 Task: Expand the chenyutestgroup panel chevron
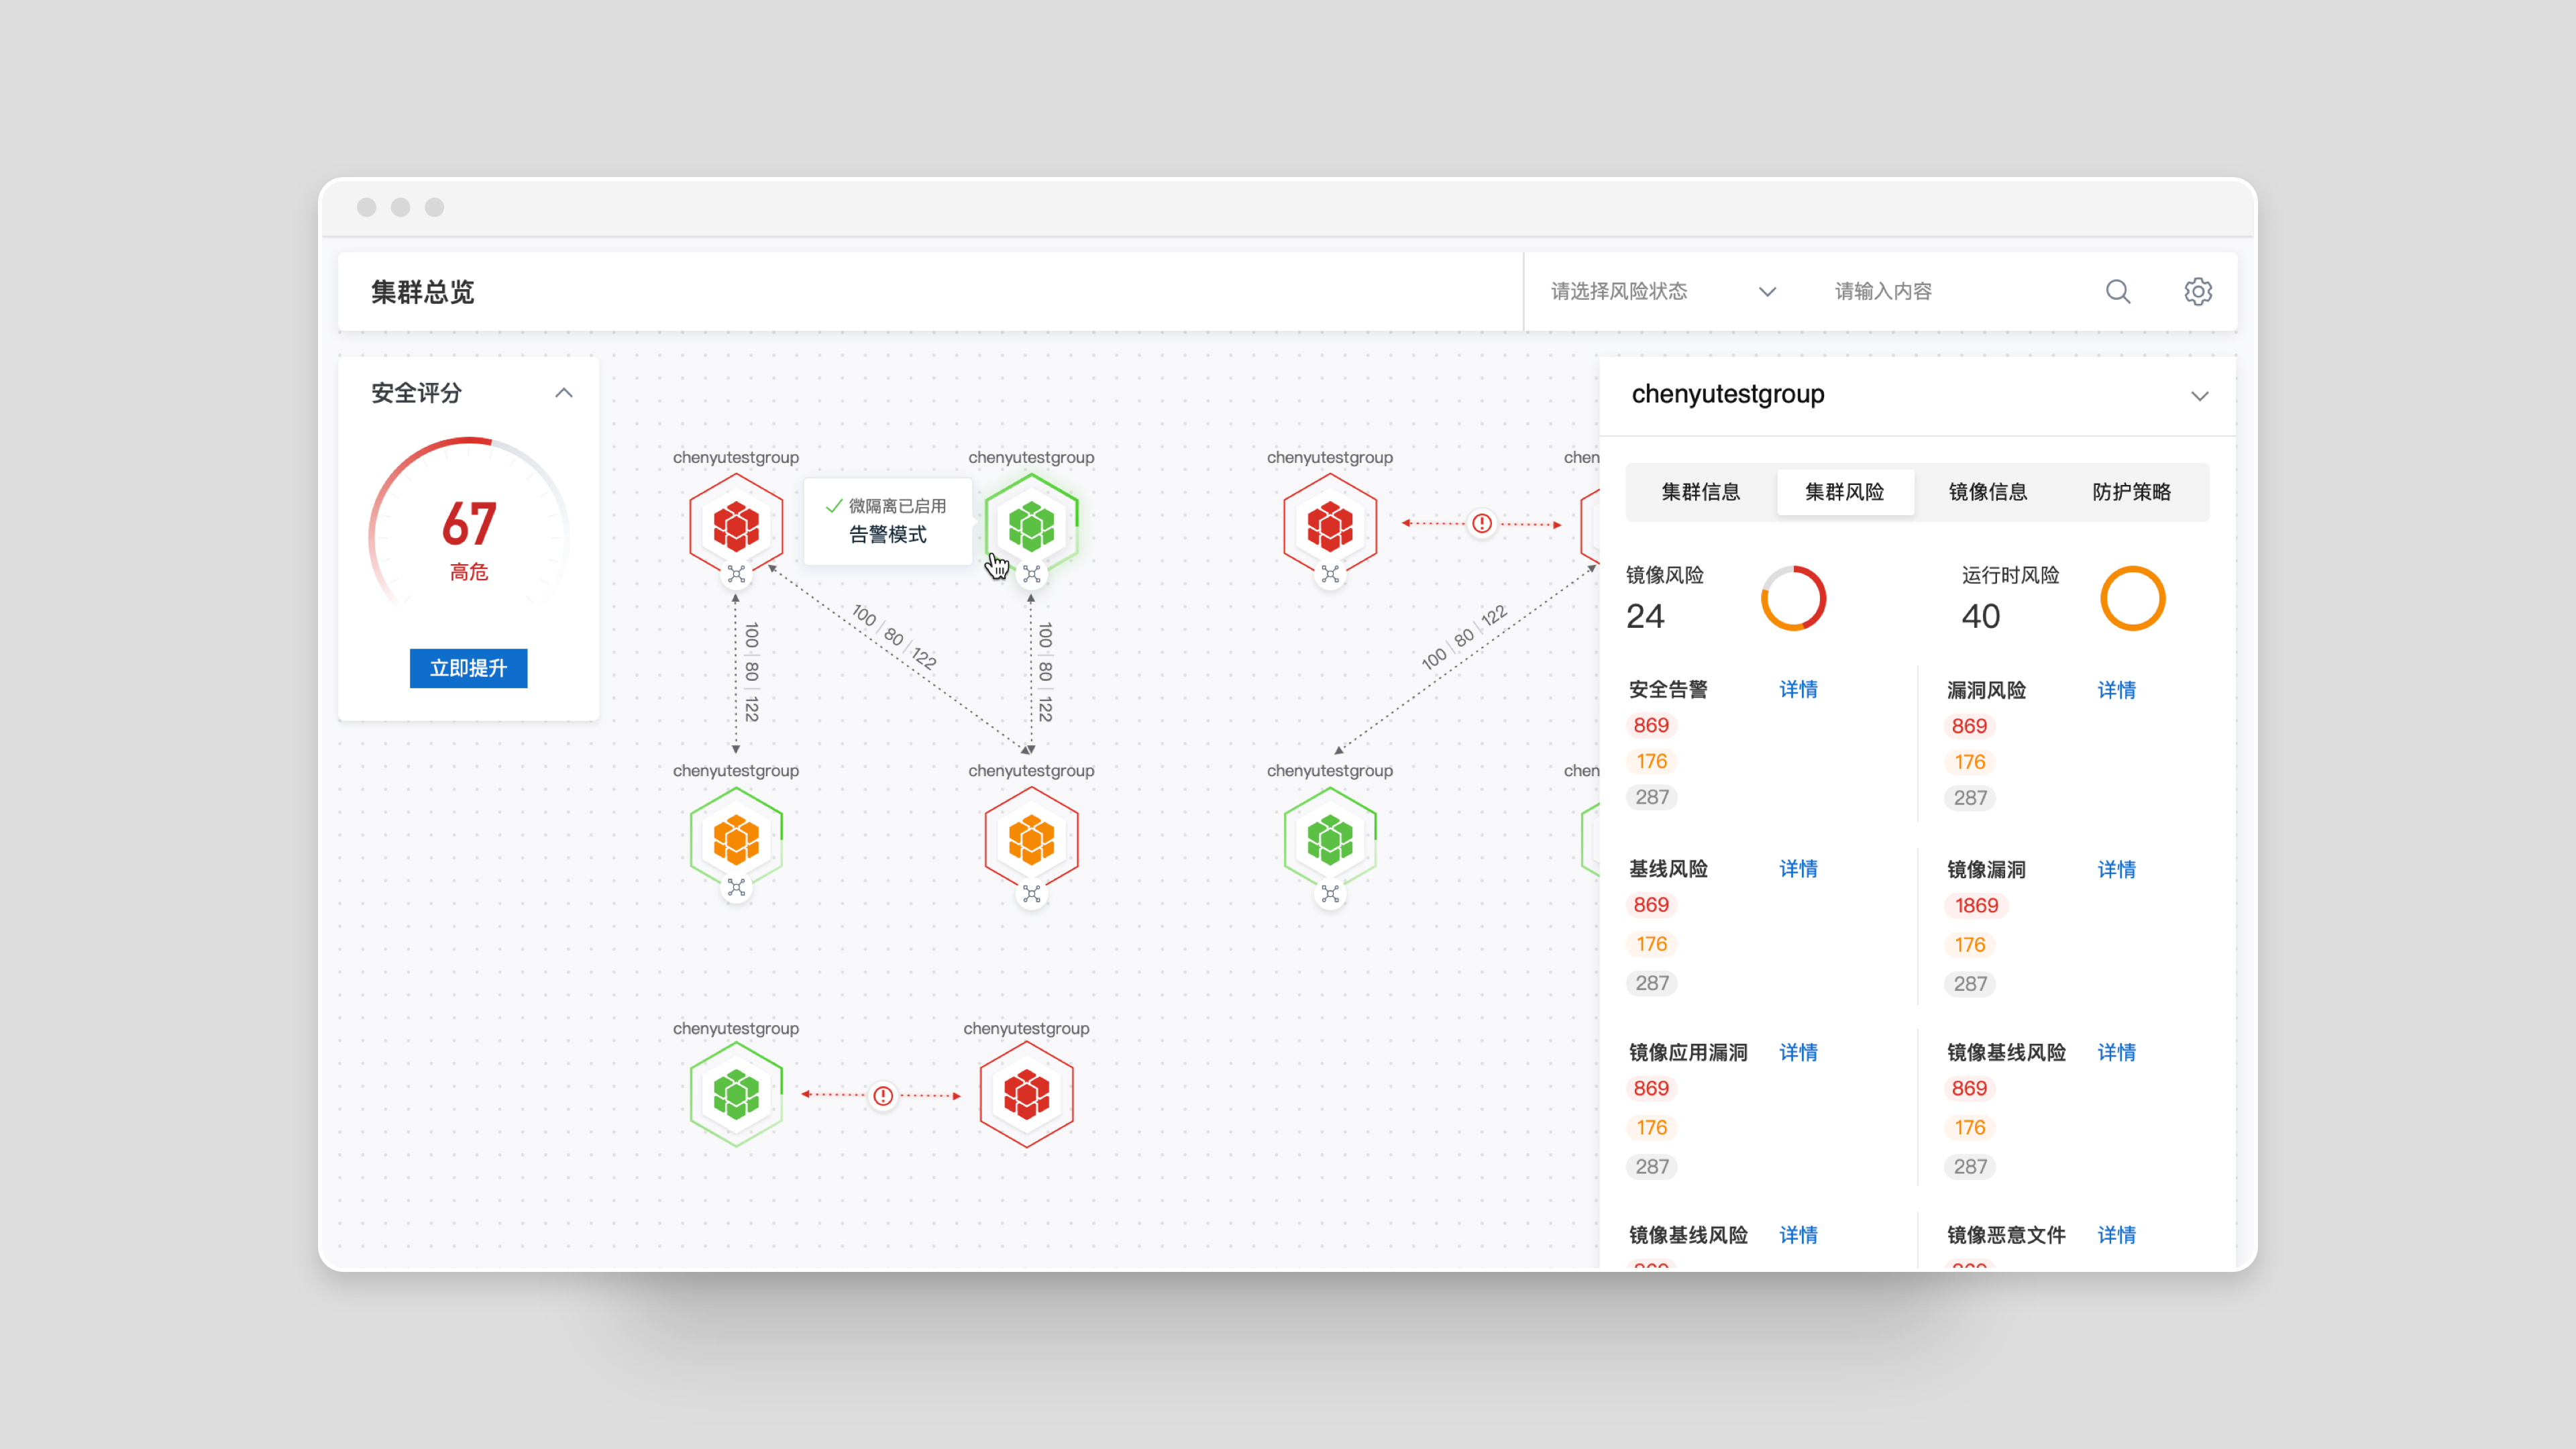(x=2199, y=396)
